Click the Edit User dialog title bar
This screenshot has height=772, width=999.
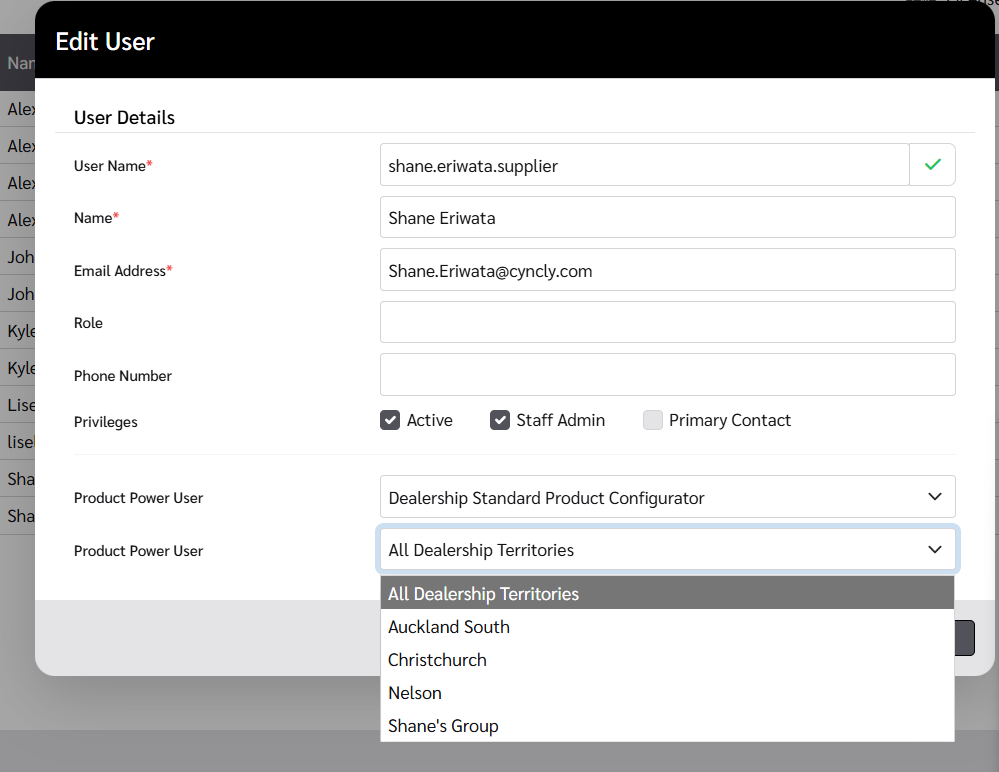coord(500,42)
